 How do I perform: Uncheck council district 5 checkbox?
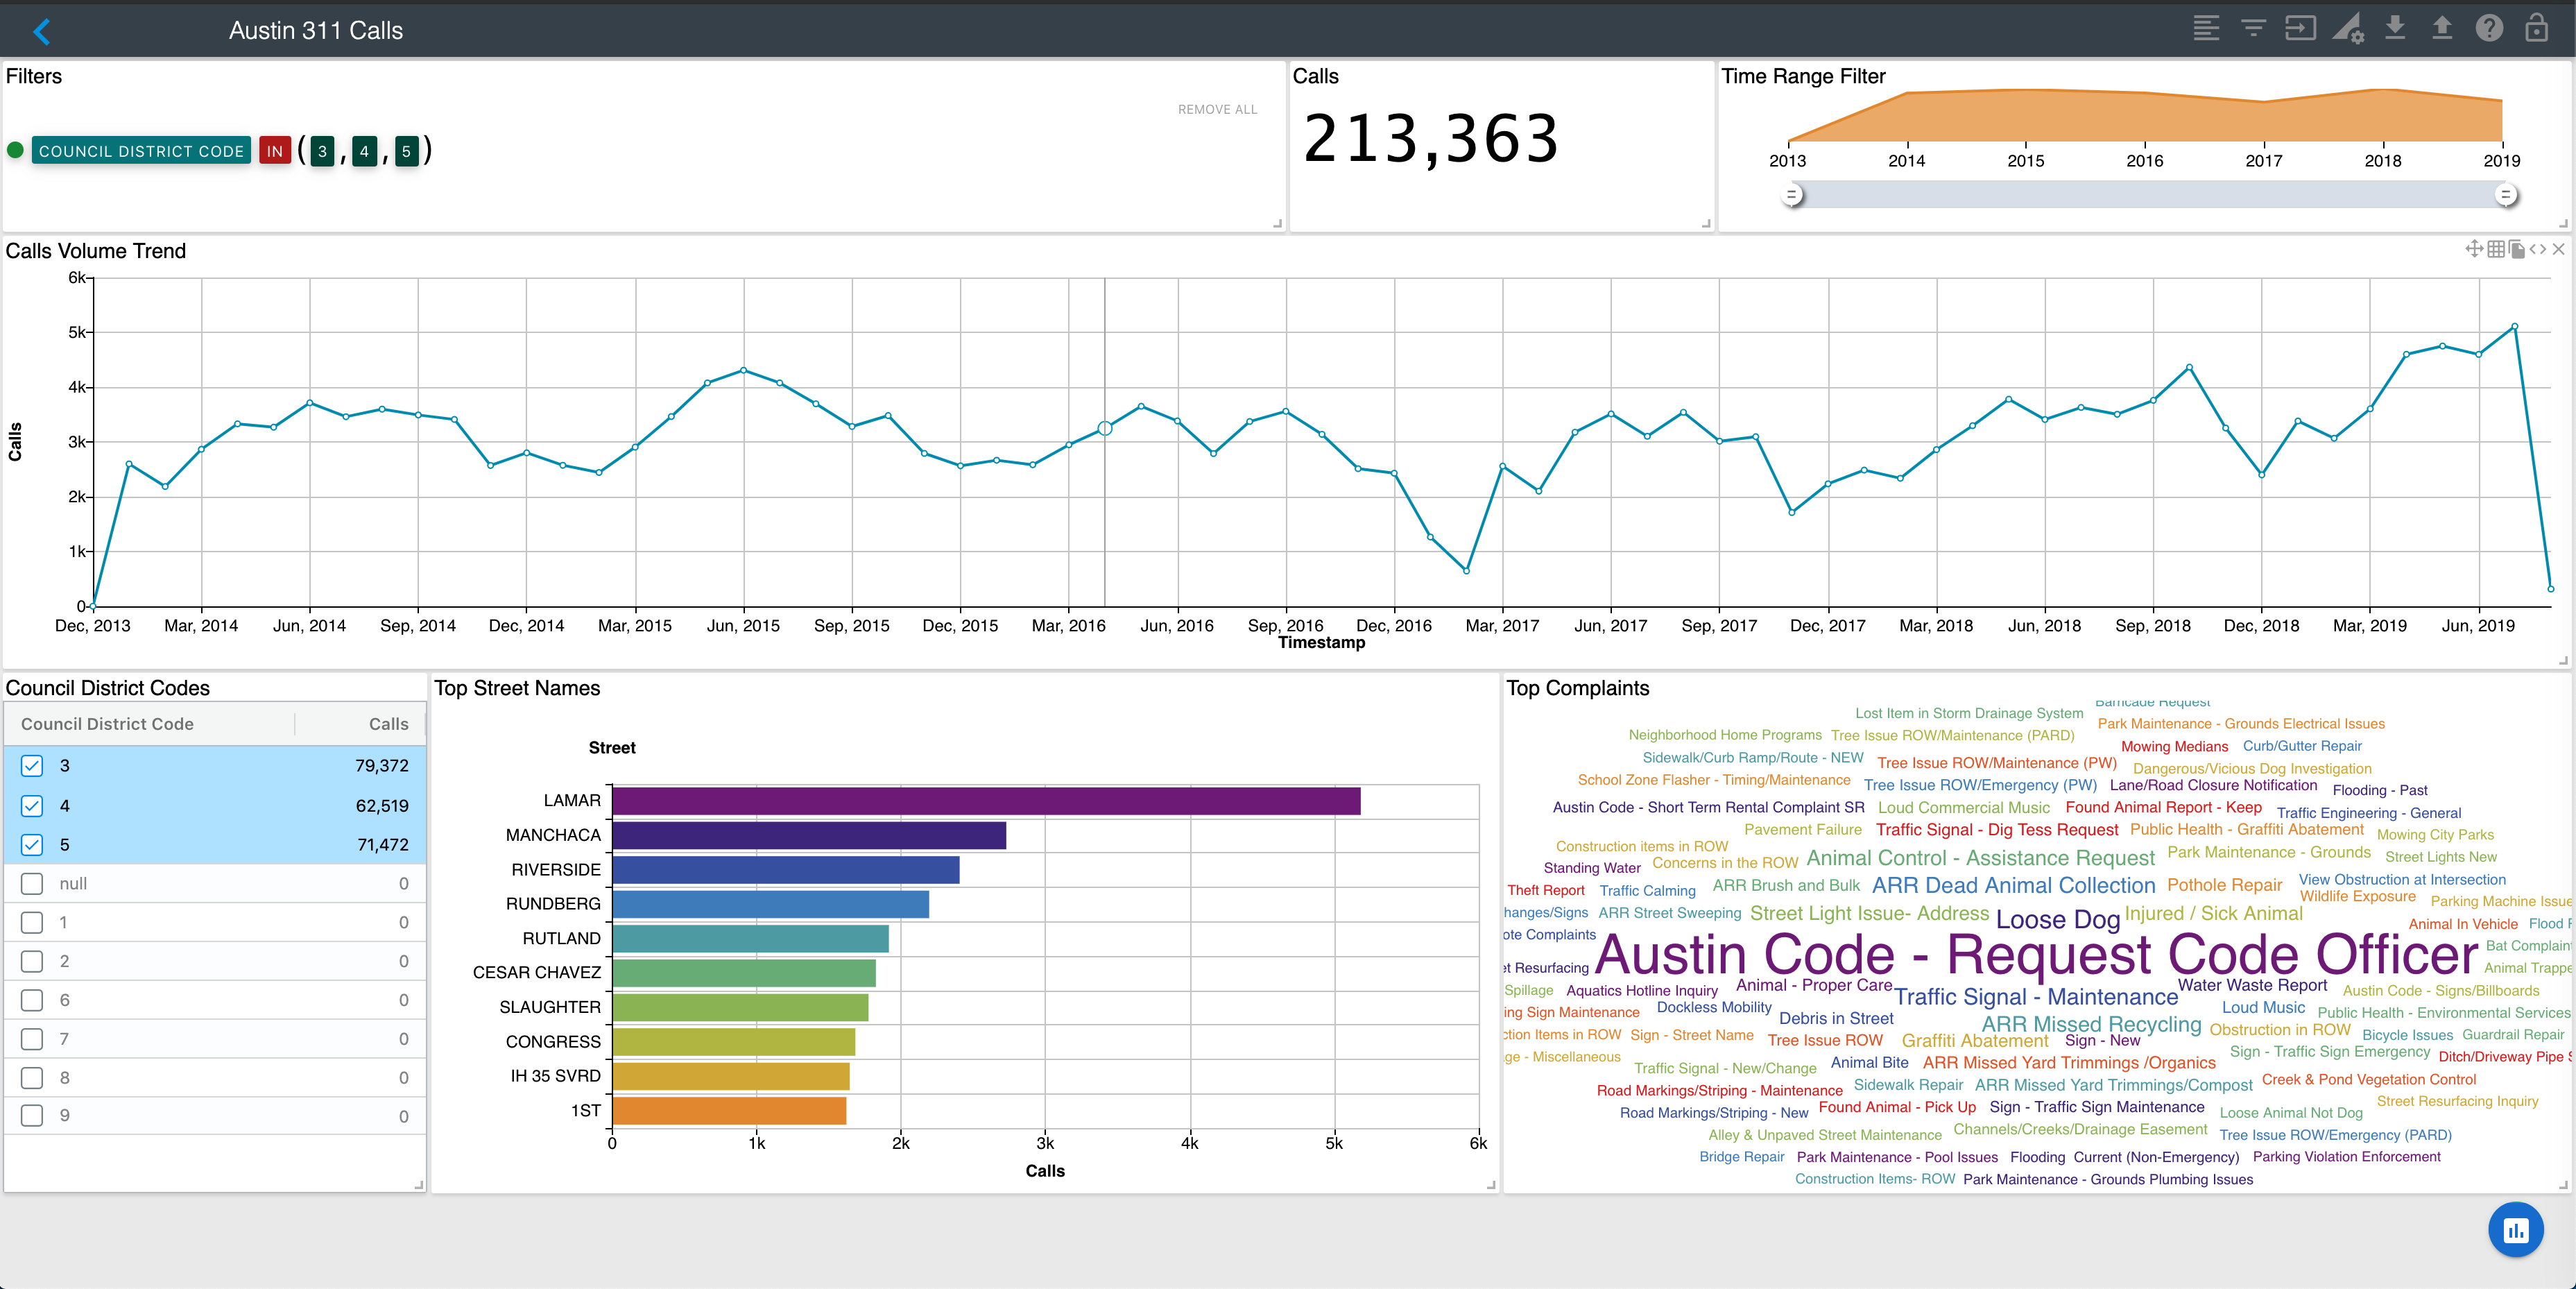click(32, 845)
